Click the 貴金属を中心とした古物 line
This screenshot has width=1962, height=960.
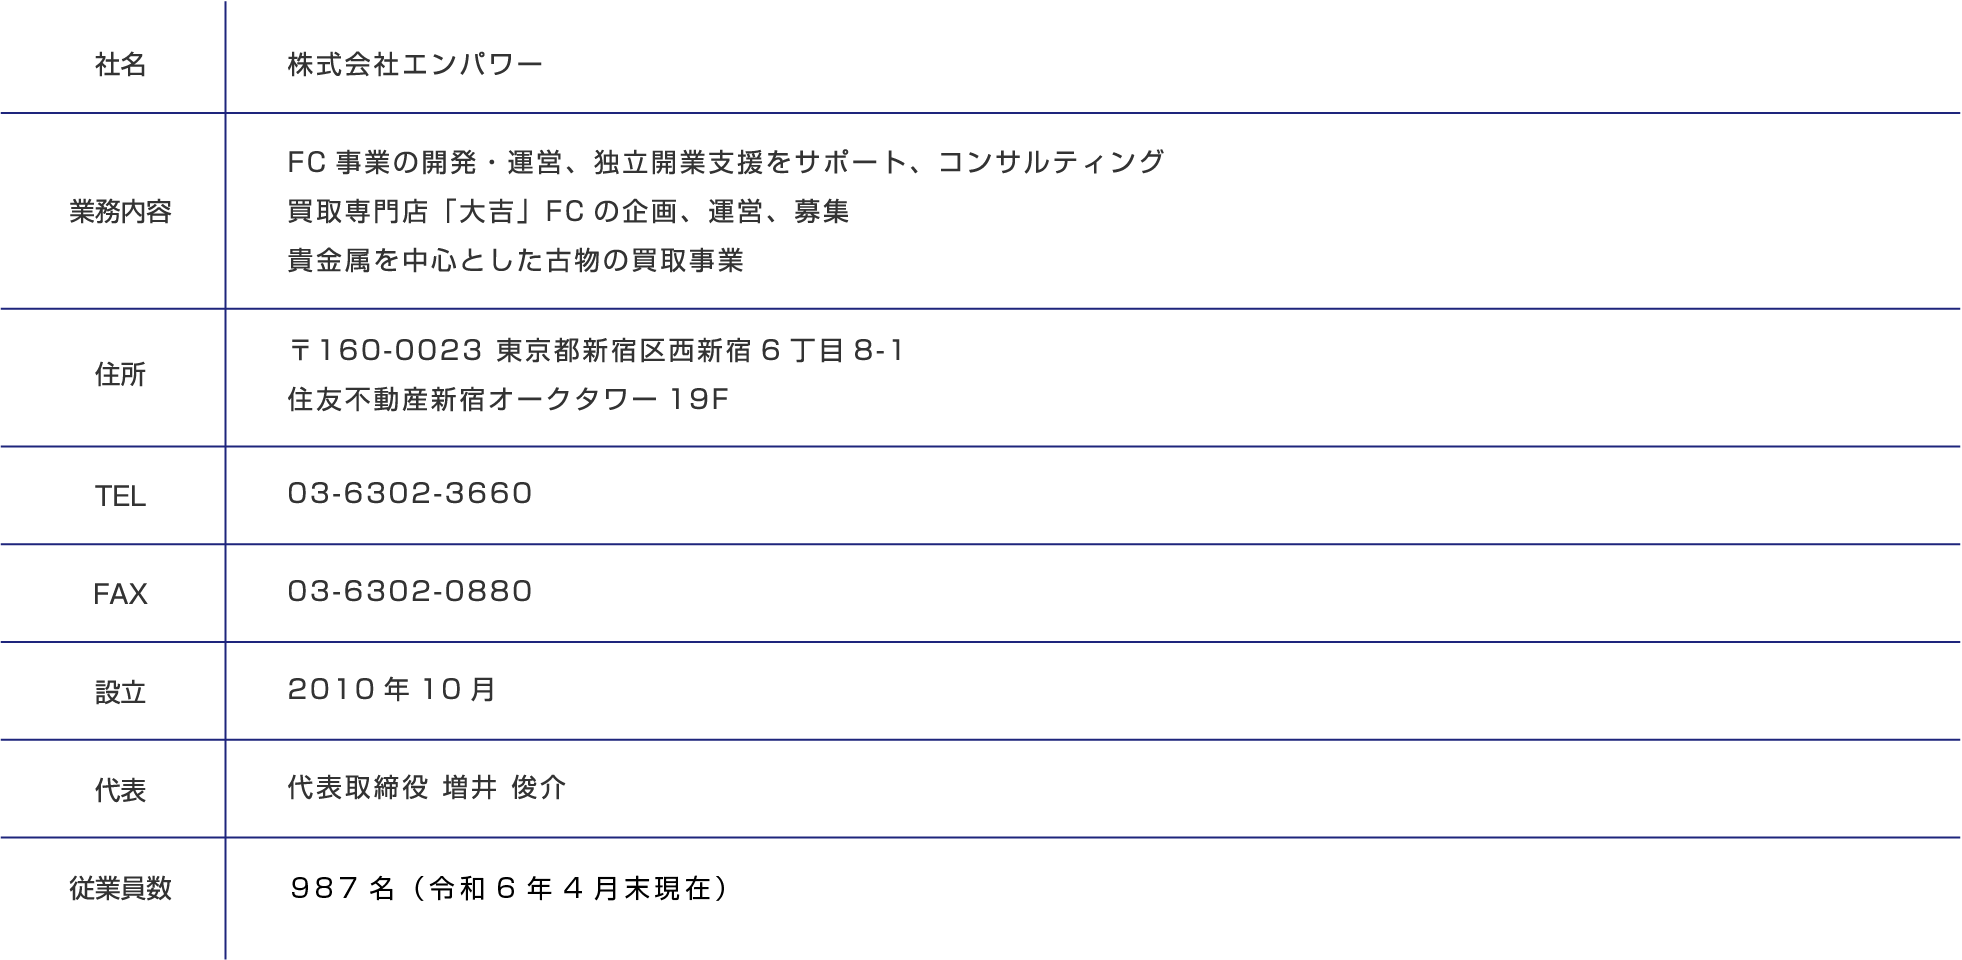pyautogui.click(x=515, y=261)
